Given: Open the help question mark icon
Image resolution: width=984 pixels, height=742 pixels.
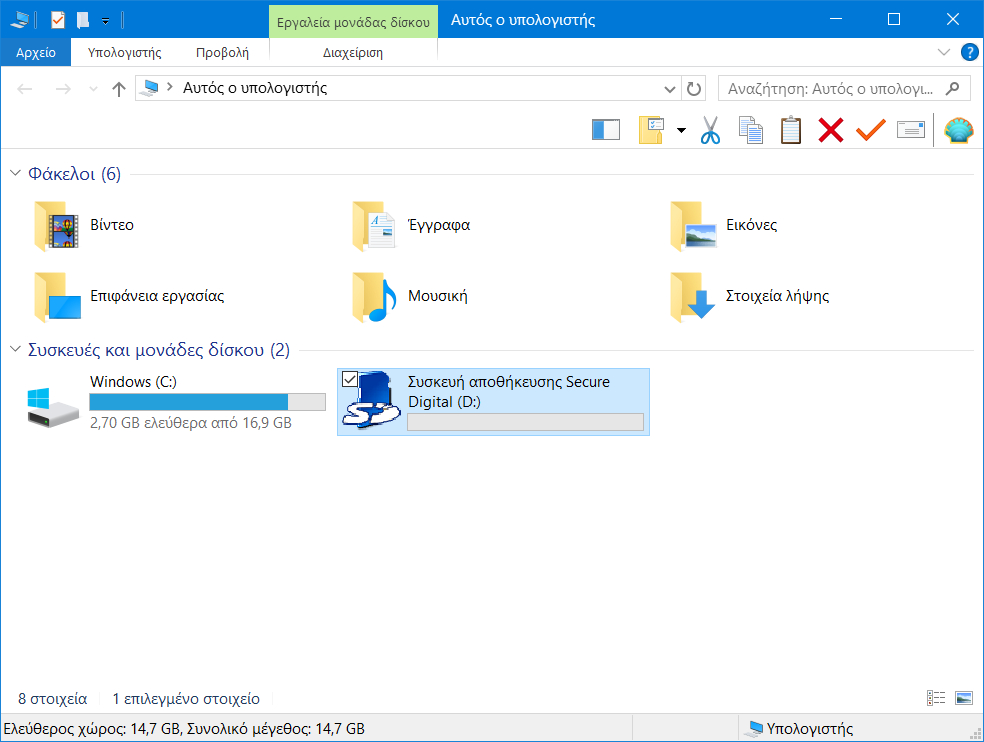Looking at the screenshot, I should (x=970, y=52).
